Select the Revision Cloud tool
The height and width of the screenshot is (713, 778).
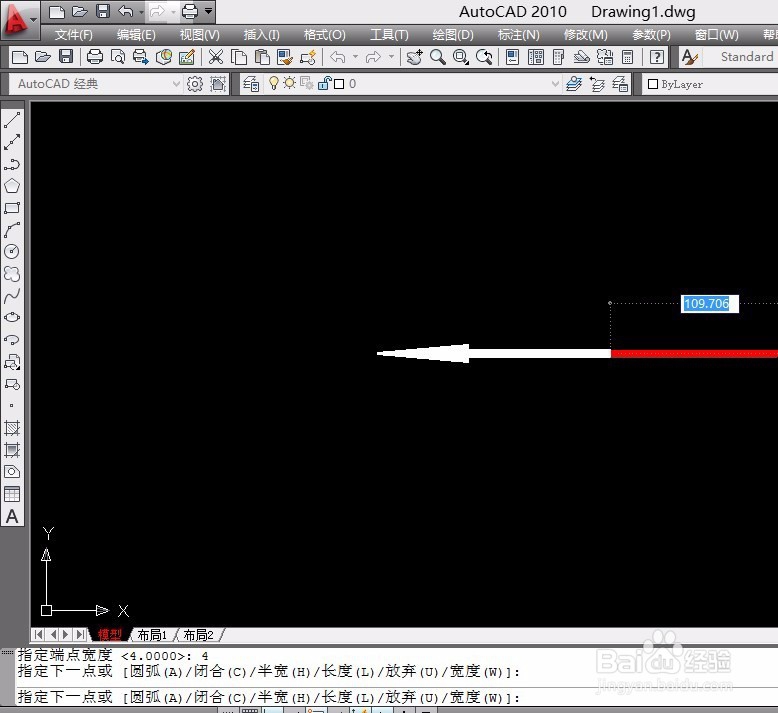pos(12,274)
